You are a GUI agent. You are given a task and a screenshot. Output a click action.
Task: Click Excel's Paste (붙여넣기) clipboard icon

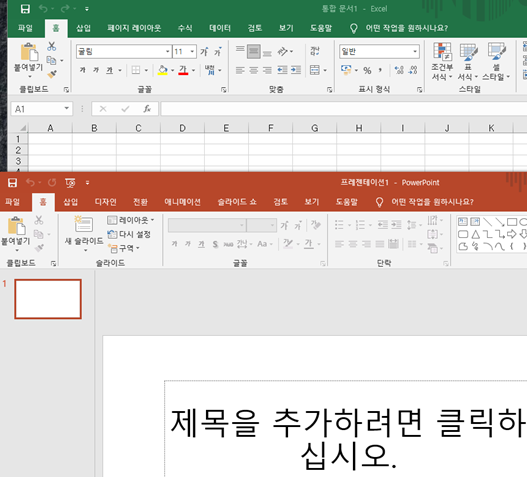(29, 52)
